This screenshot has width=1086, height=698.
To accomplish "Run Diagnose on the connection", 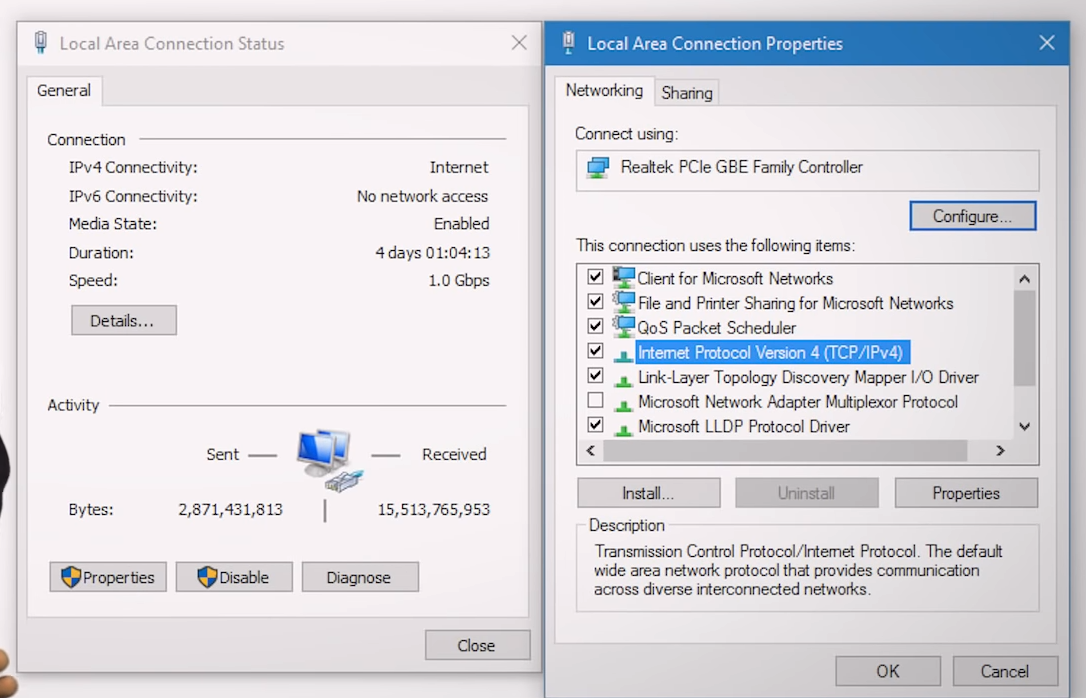I will pos(360,577).
